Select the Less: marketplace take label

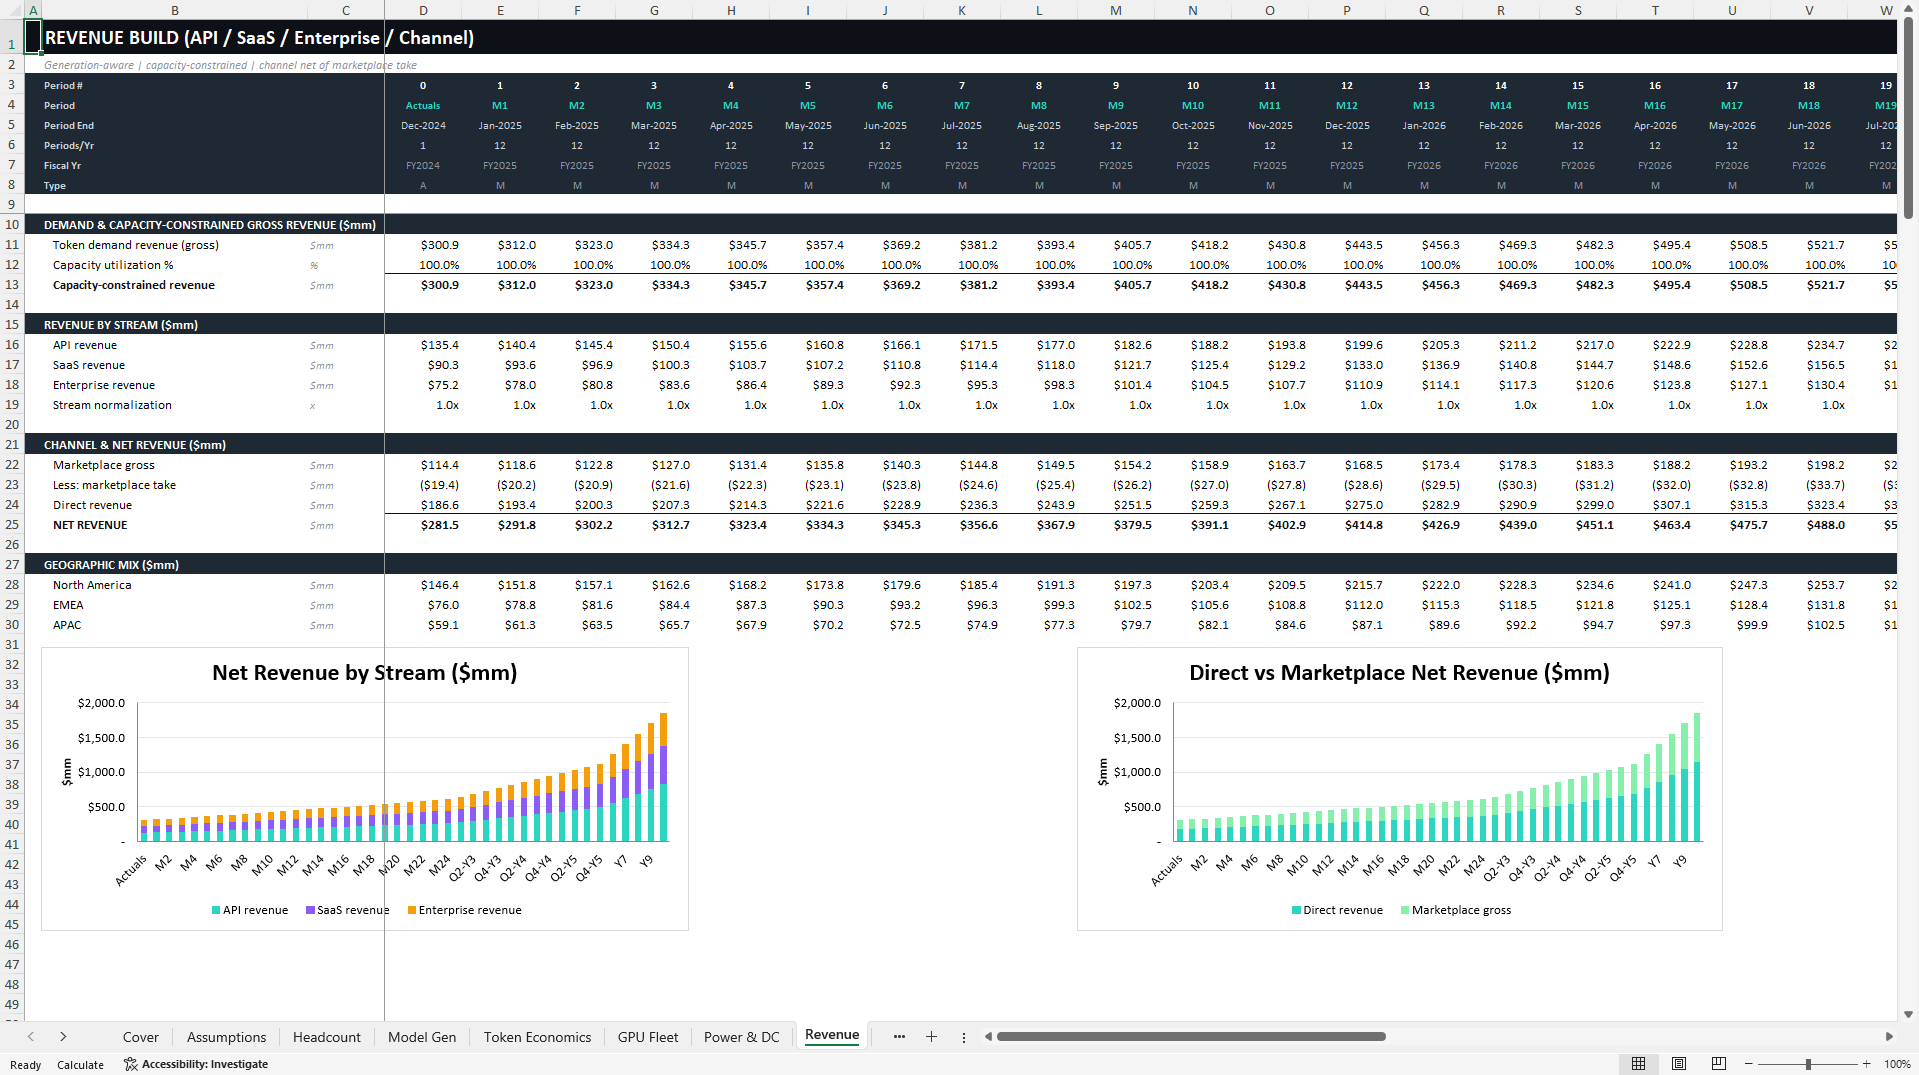coord(114,485)
